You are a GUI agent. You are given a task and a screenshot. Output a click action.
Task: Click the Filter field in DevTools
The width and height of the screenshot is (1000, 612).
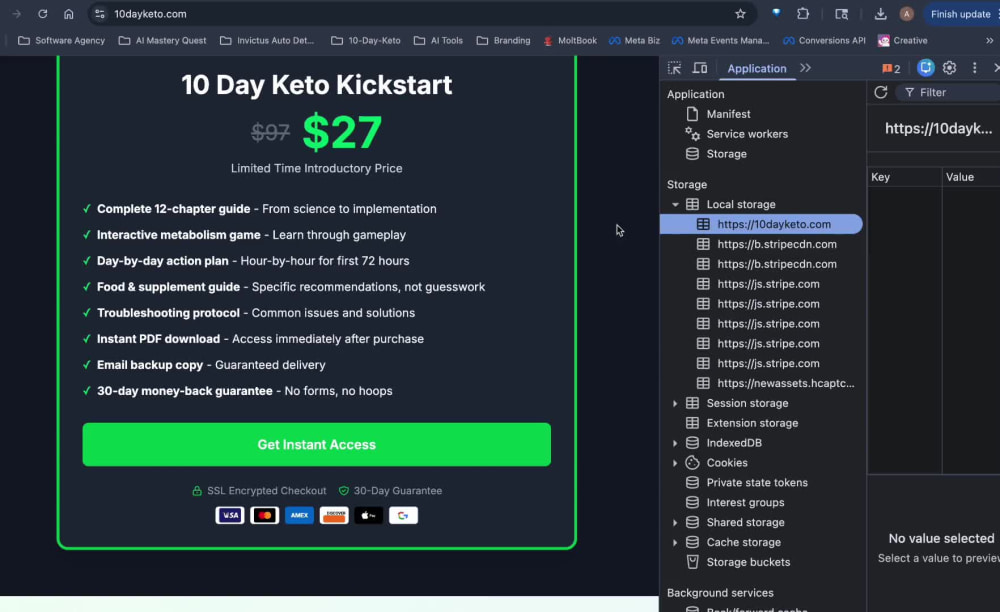click(949, 92)
